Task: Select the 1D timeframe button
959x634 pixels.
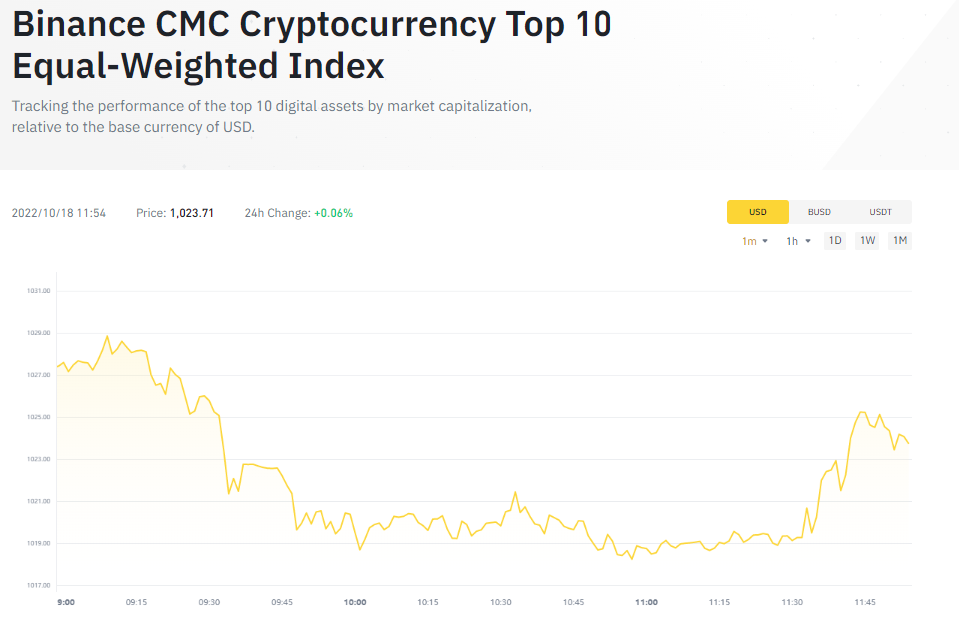Action: pyautogui.click(x=834, y=240)
